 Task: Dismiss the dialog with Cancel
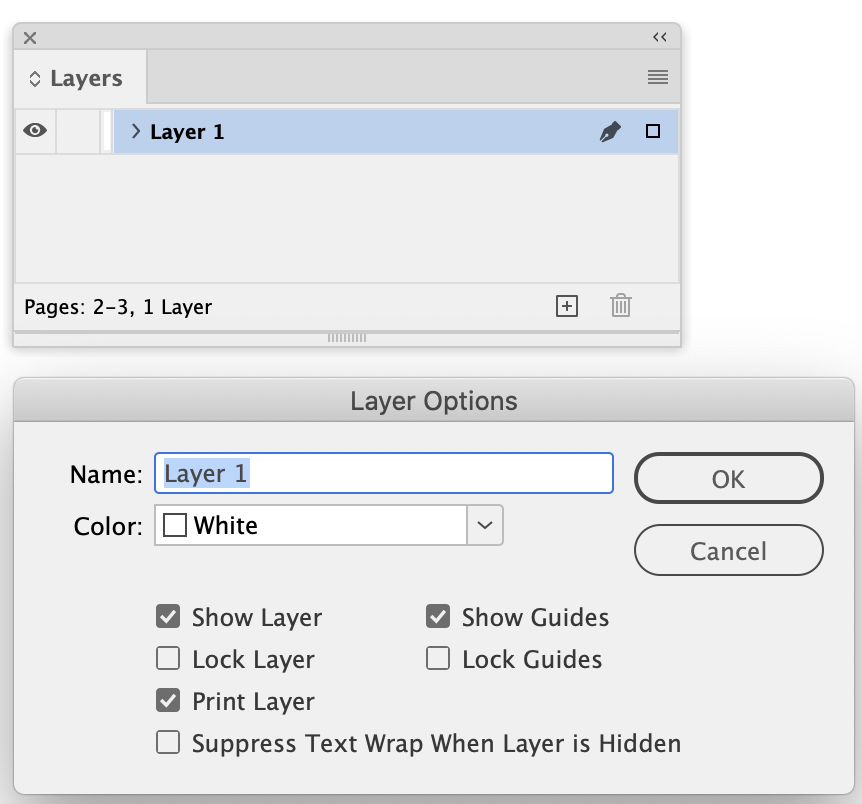(x=728, y=550)
